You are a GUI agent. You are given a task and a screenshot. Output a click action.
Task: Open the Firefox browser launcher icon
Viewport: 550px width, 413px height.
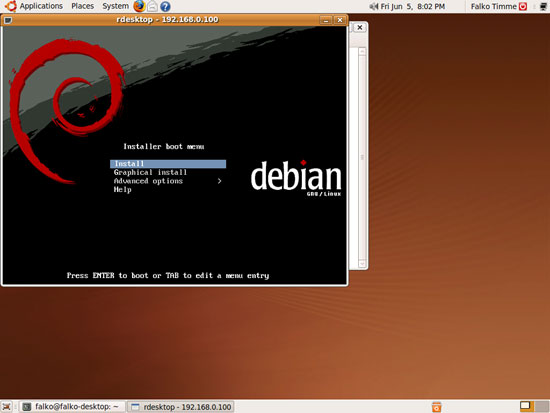[139, 6]
